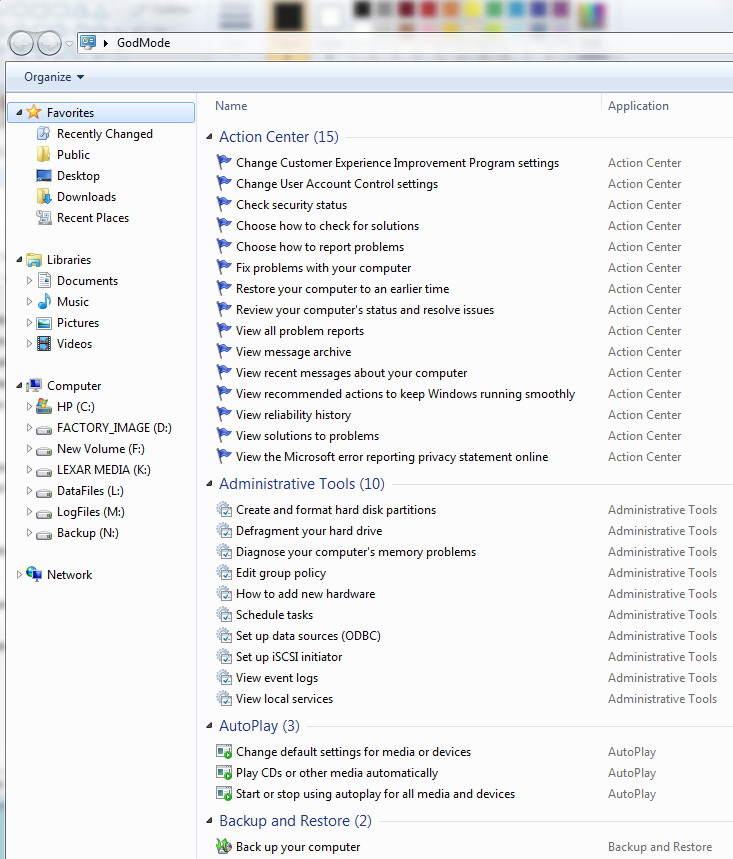This screenshot has height=859, width=733.
Task: Click the Name column header
Action: 231,106
